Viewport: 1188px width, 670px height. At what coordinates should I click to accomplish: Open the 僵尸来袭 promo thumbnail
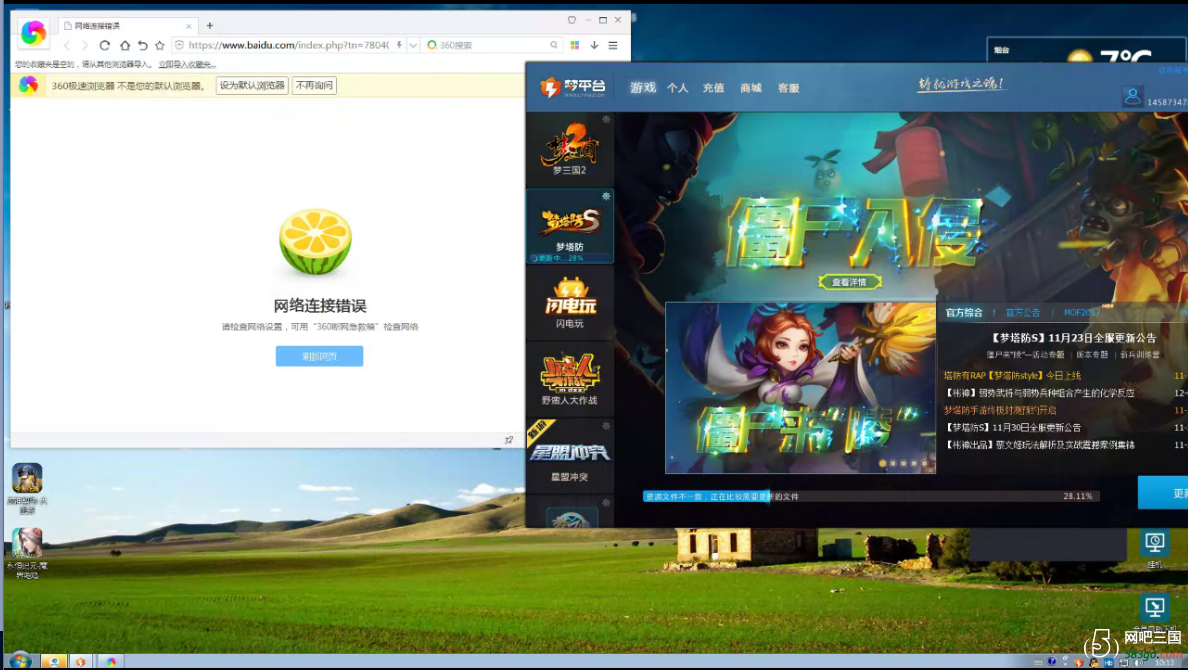(x=800, y=388)
